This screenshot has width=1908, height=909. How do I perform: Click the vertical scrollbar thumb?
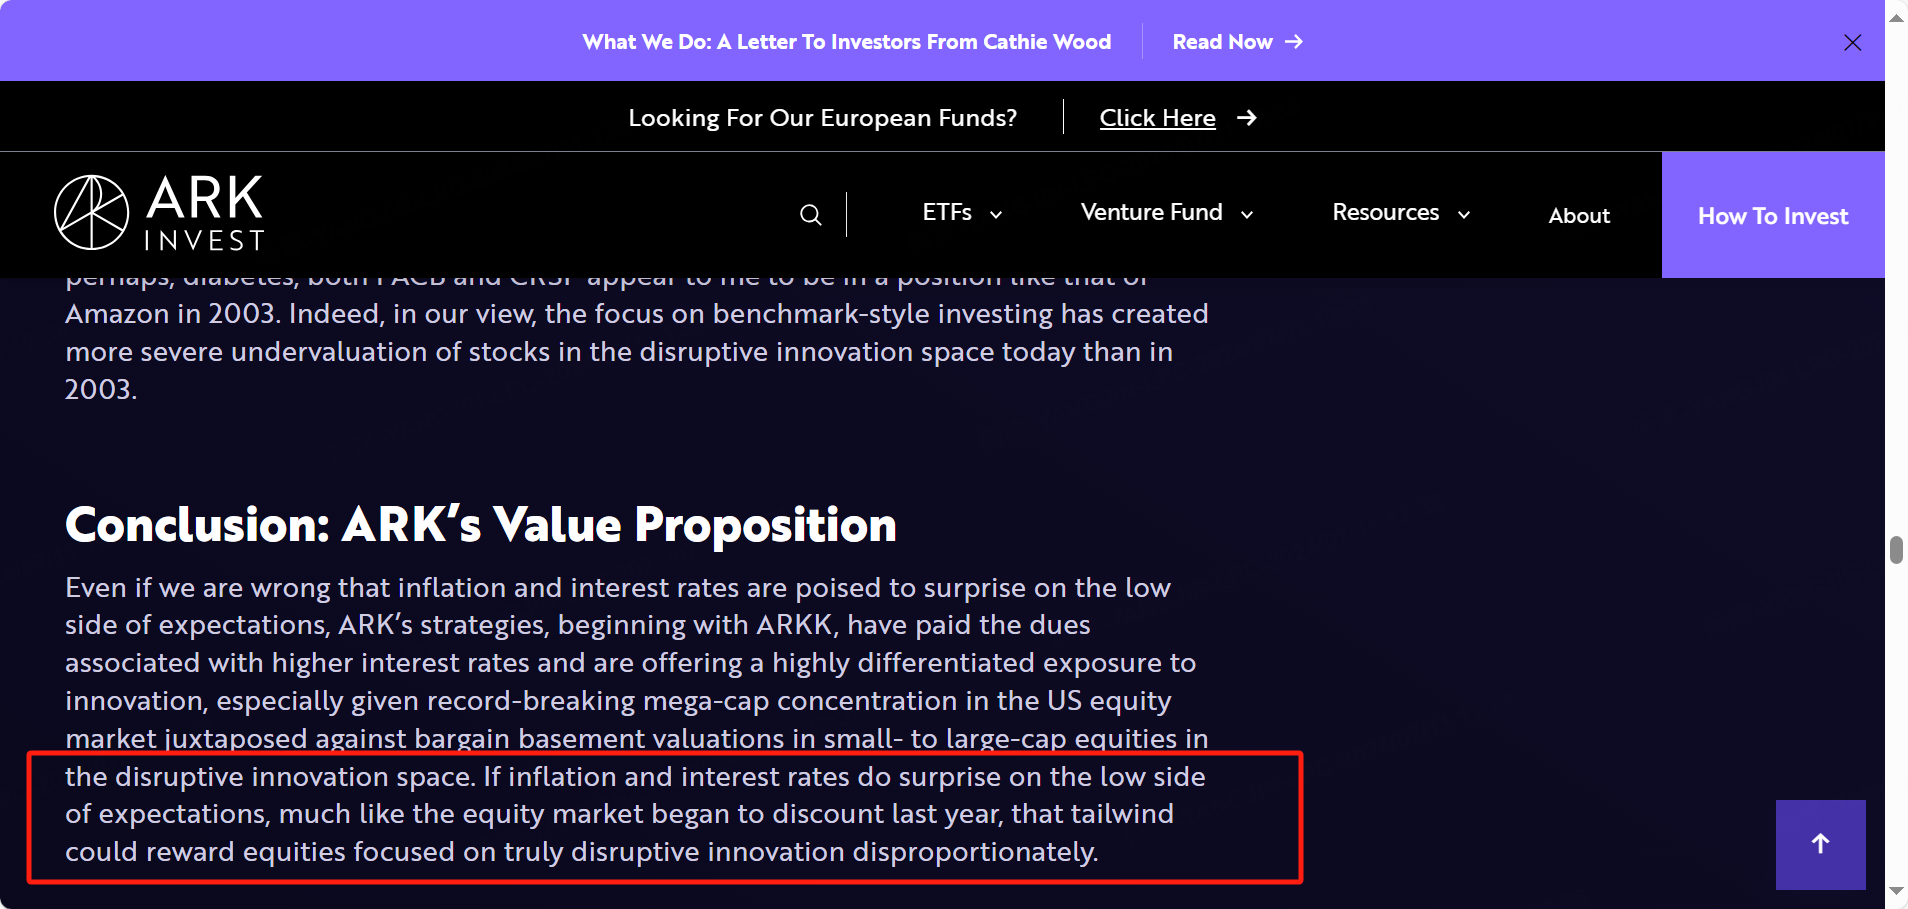(1896, 550)
